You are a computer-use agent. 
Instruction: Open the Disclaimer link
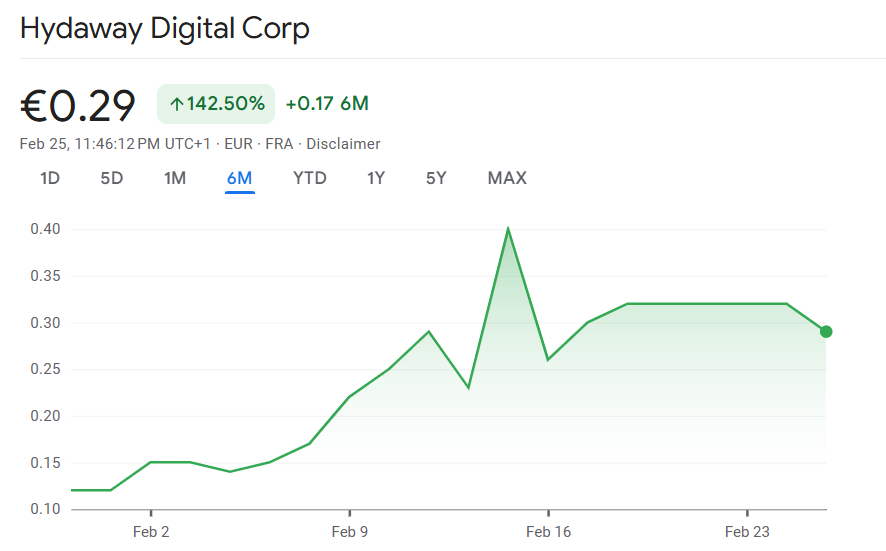click(x=343, y=144)
